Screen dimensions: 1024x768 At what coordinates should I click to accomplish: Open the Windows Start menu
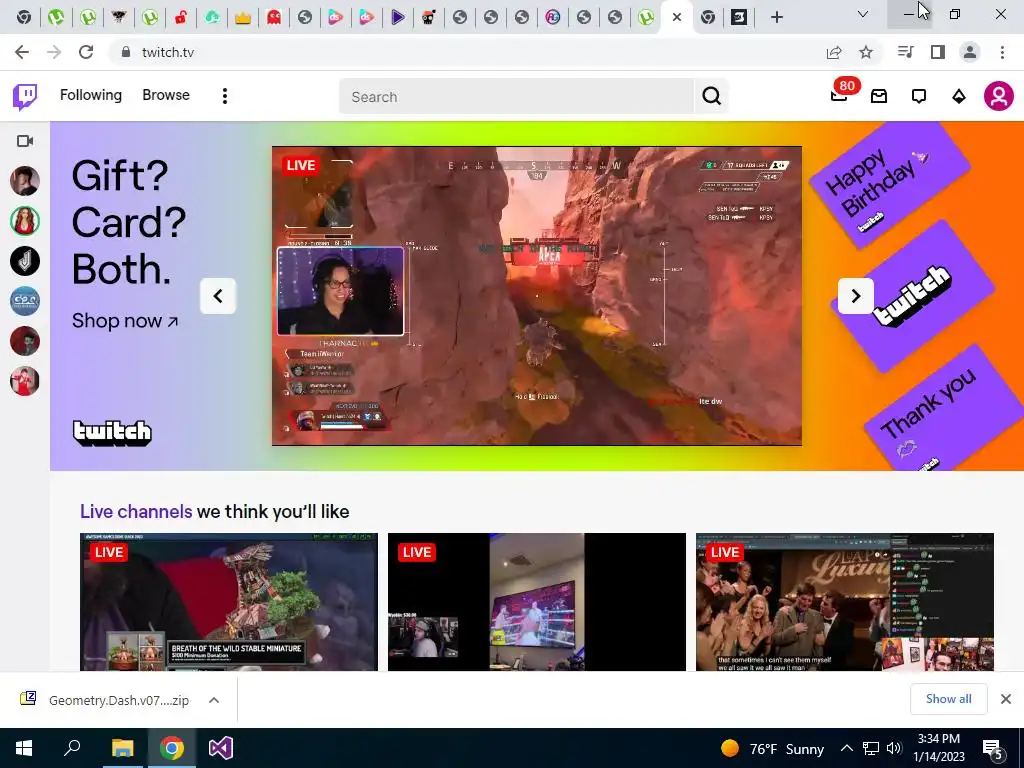coord(24,748)
